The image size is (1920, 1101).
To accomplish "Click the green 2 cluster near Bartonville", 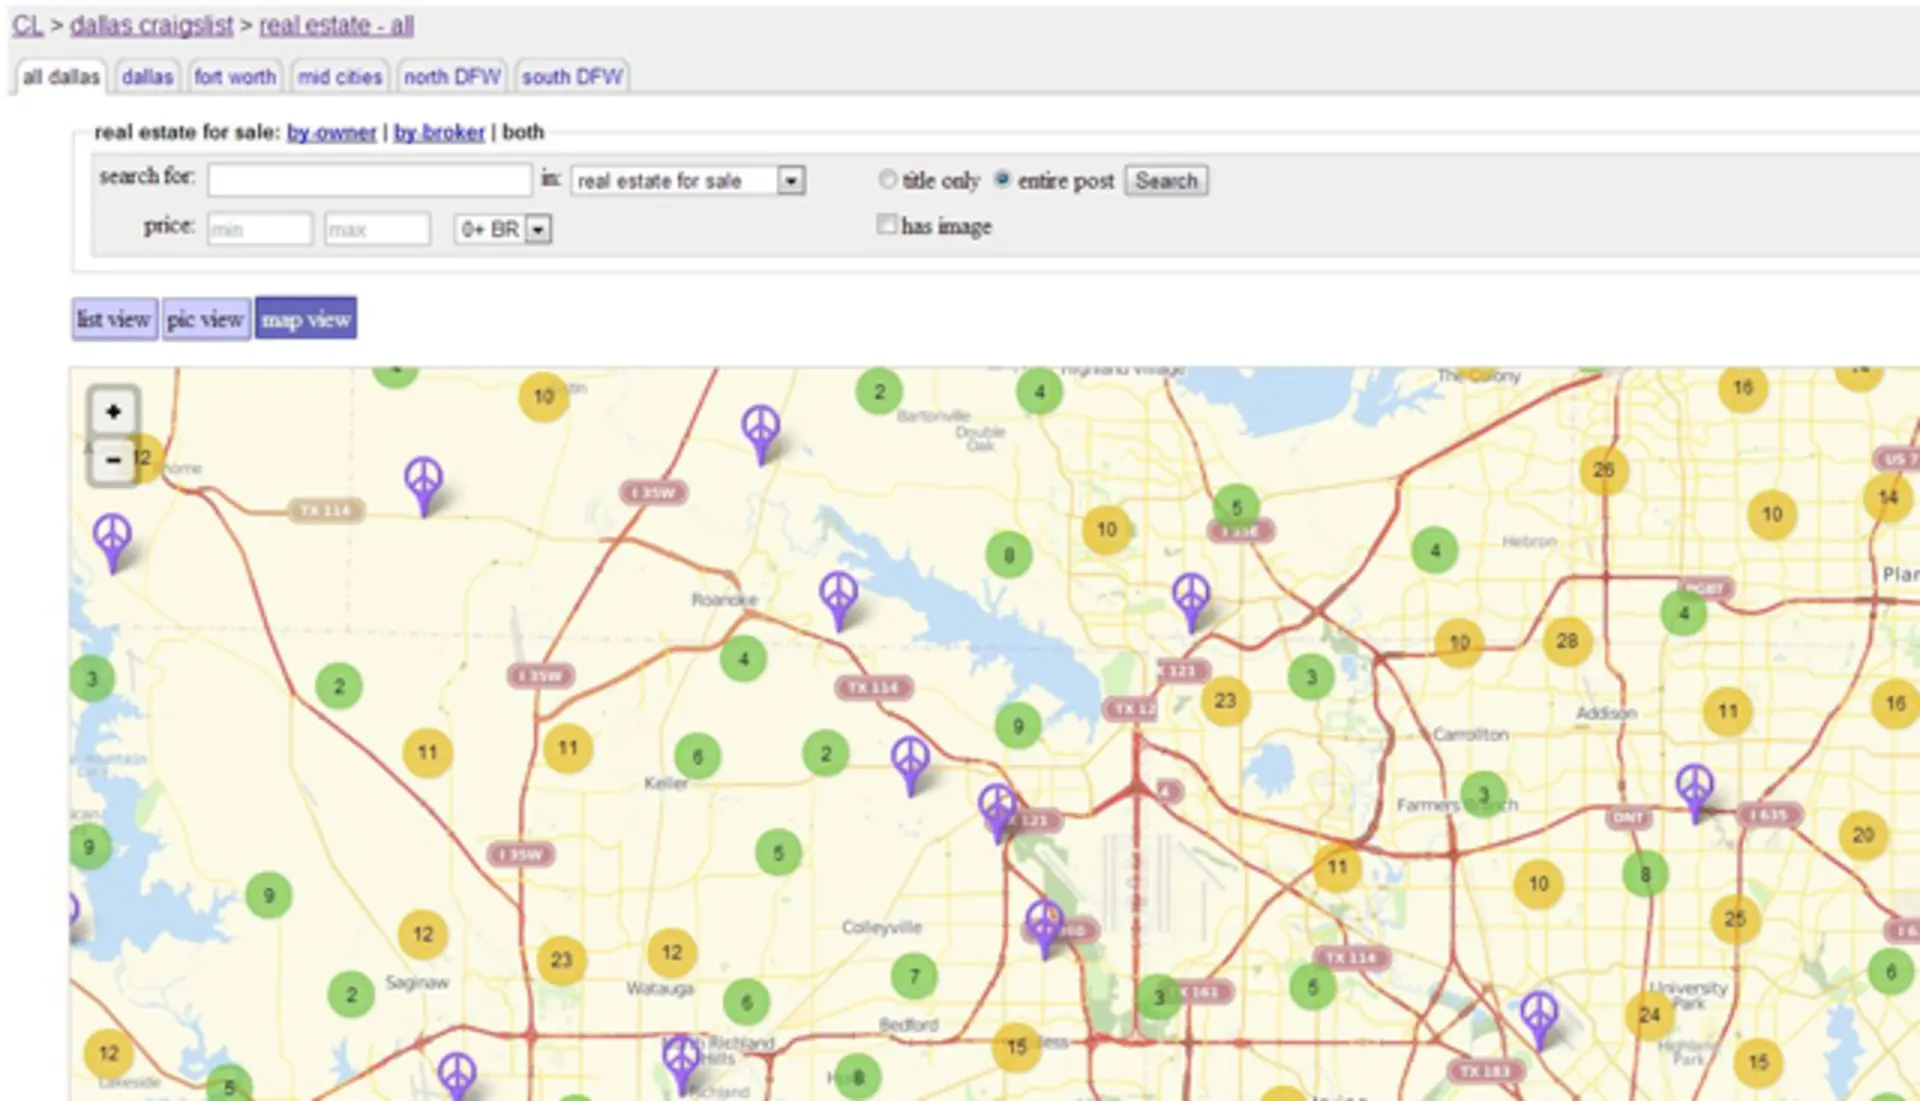I will (x=879, y=392).
